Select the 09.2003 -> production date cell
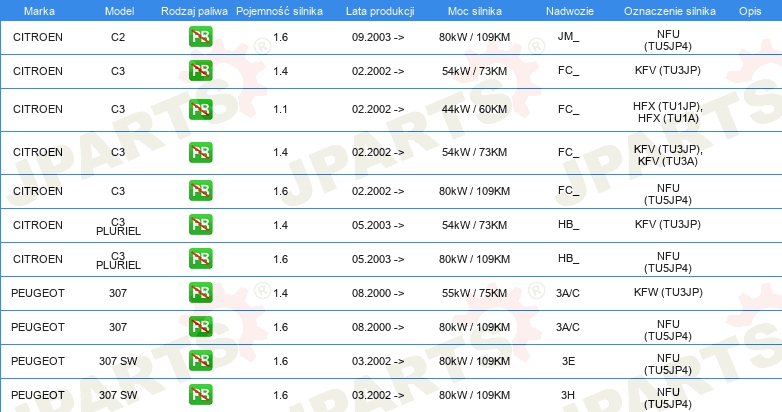 [x=378, y=37]
